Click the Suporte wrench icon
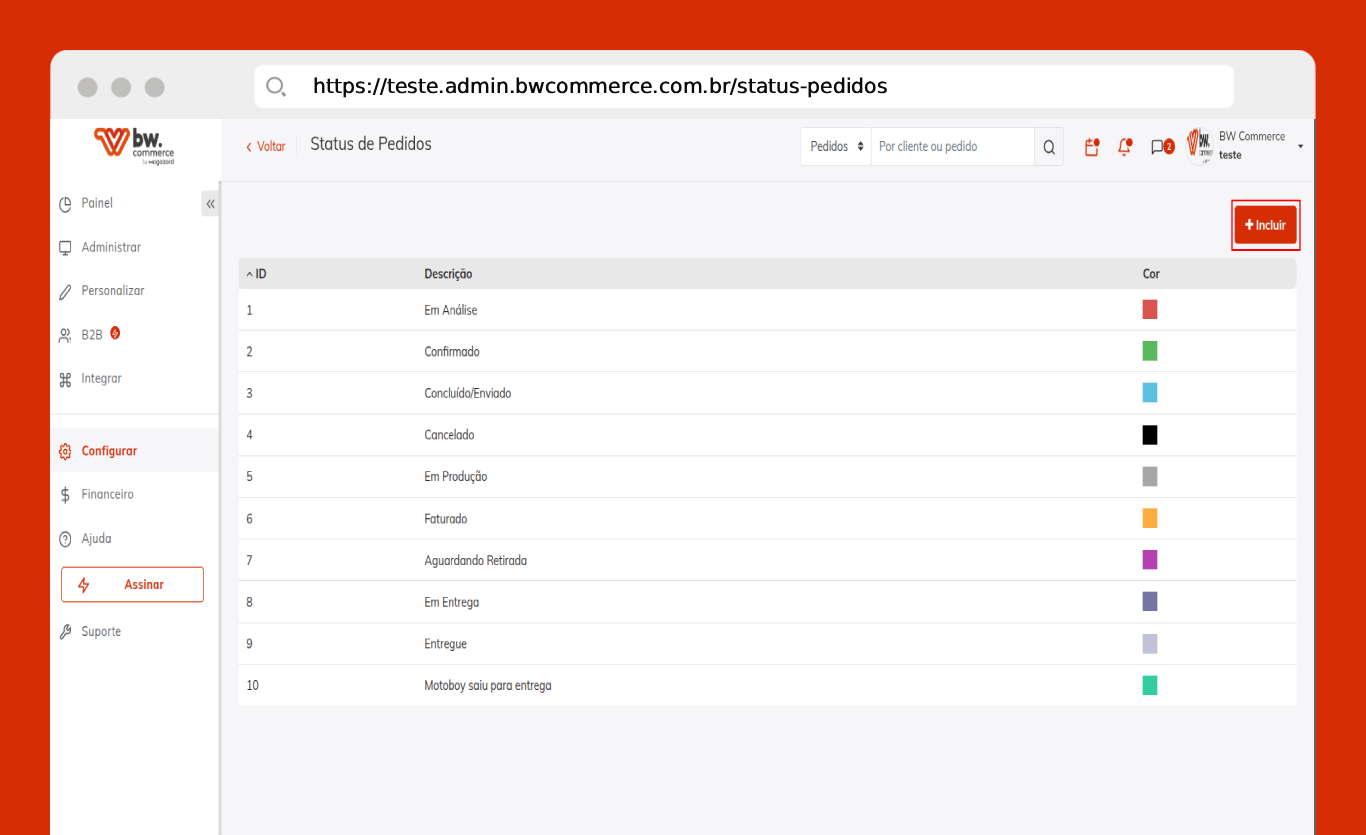The width and height of the screenshot is (1366, 835). tap(65, 632)
